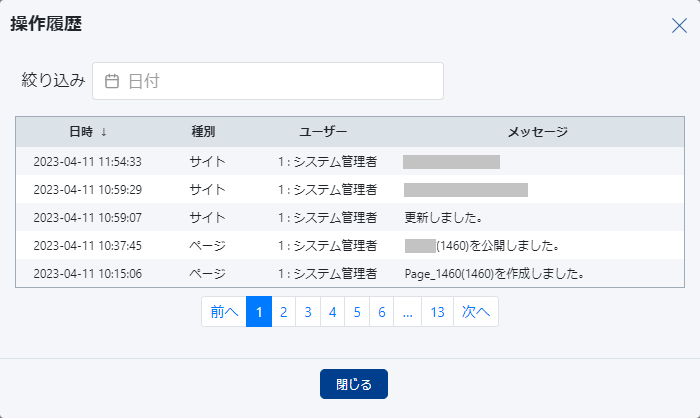Jump to last page 13
The image size is (700, 418).
[437, 312]
